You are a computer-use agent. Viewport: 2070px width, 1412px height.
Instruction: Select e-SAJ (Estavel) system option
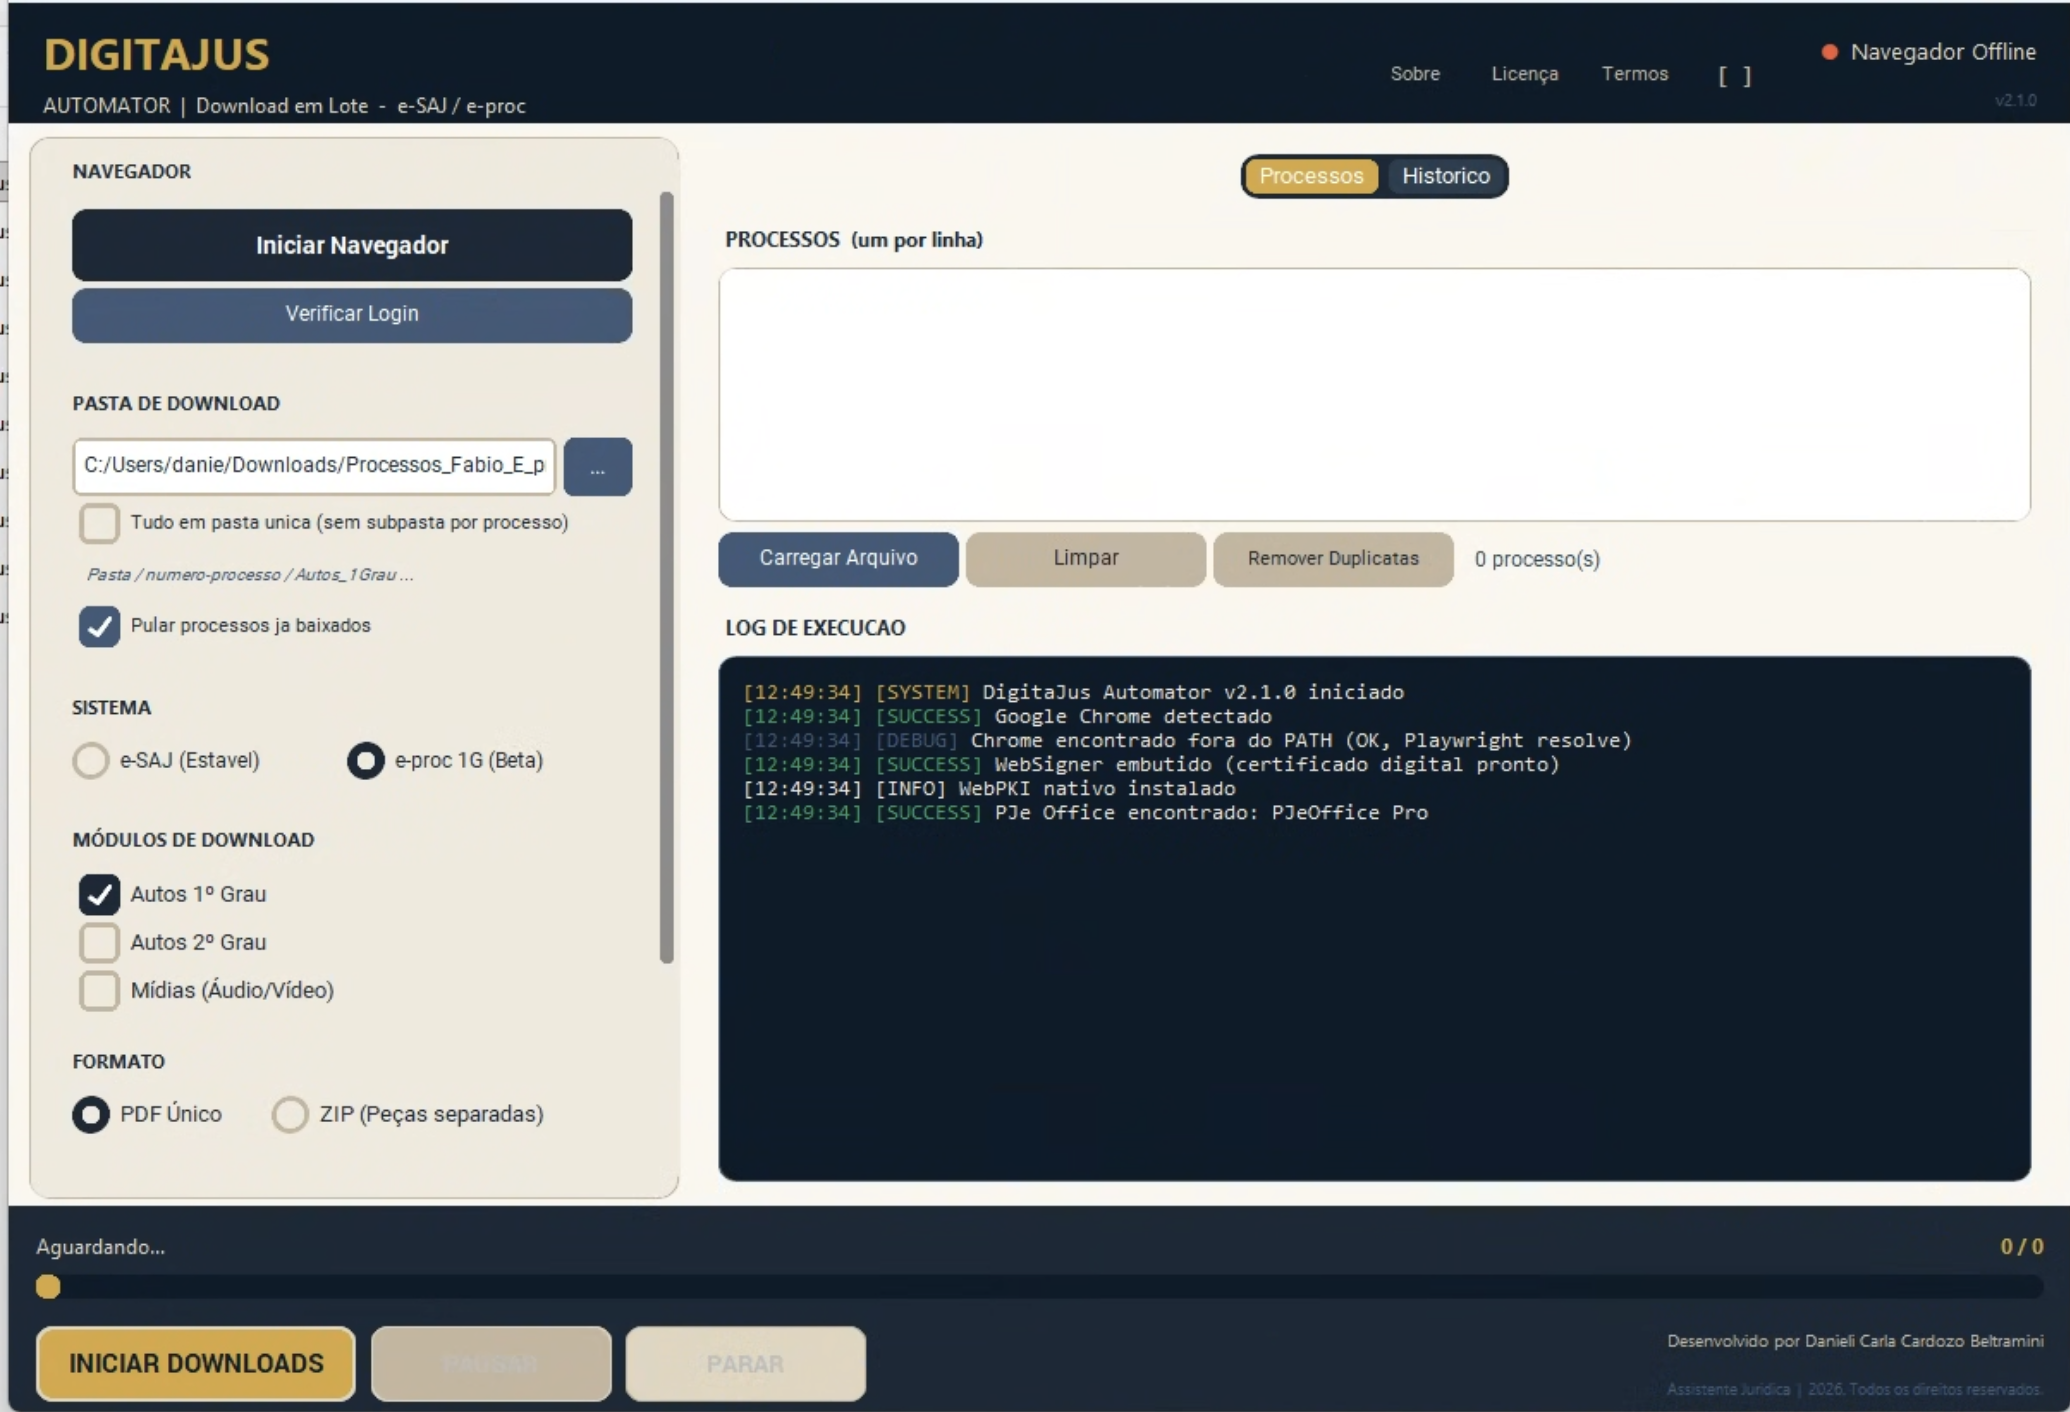pyautogui.click(x=91, y=761)
